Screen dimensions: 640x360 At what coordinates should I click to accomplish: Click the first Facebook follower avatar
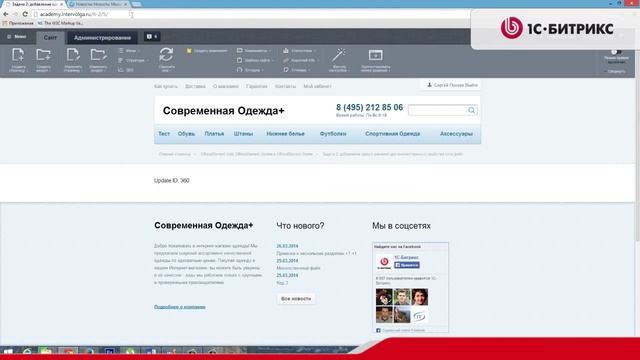(384, 297)
